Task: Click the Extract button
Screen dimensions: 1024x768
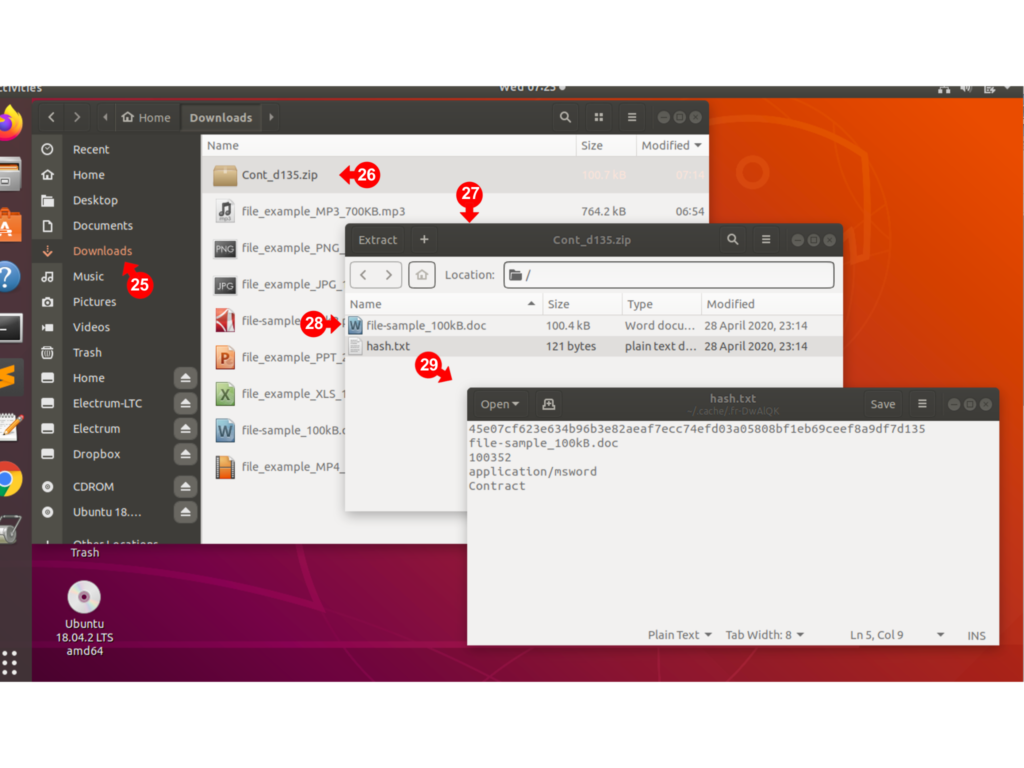Action: (378, 240)
